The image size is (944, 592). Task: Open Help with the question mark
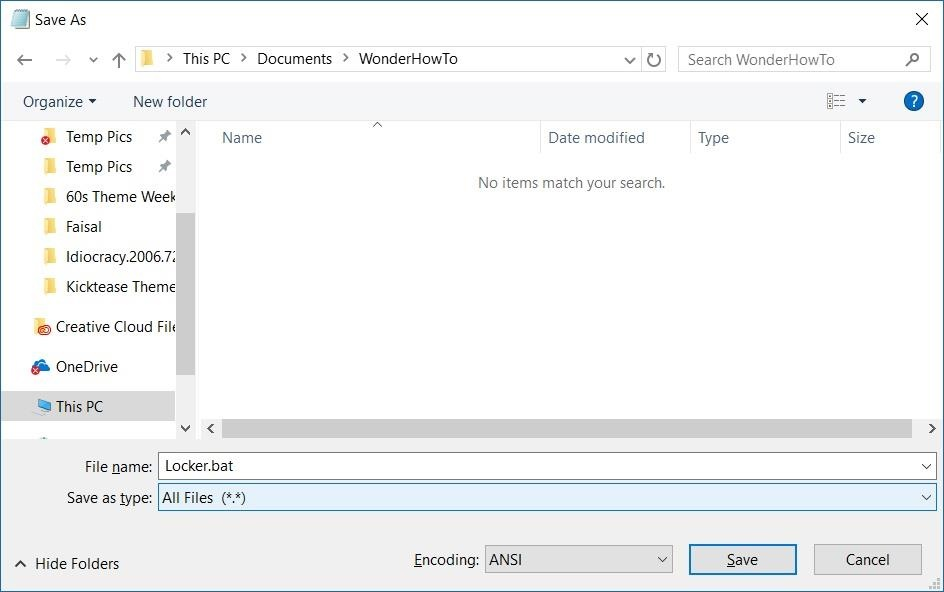(913, 101)
